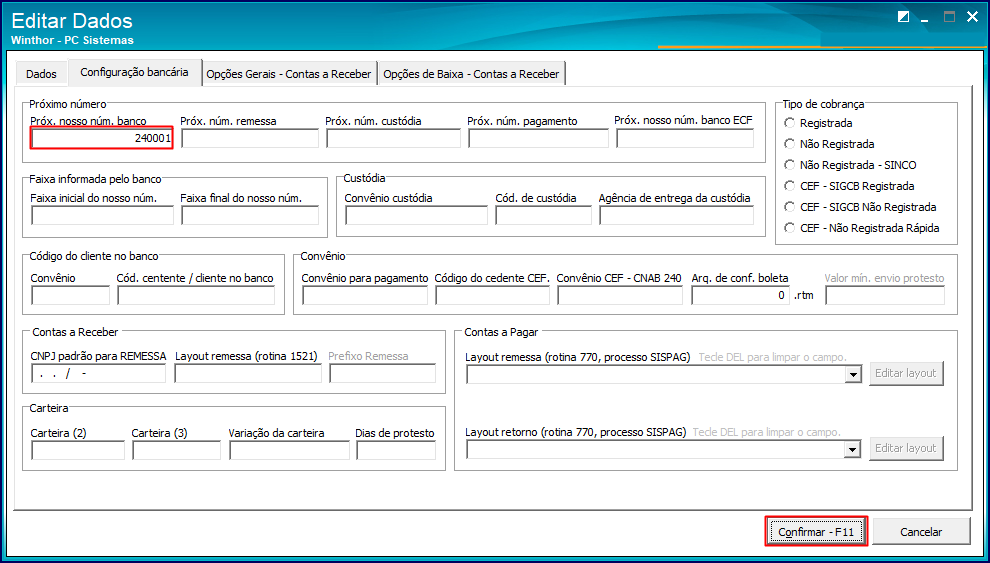Click into Próx. núm. custódia field
Screen dimensions: 990x563
(x=393, y=139)
